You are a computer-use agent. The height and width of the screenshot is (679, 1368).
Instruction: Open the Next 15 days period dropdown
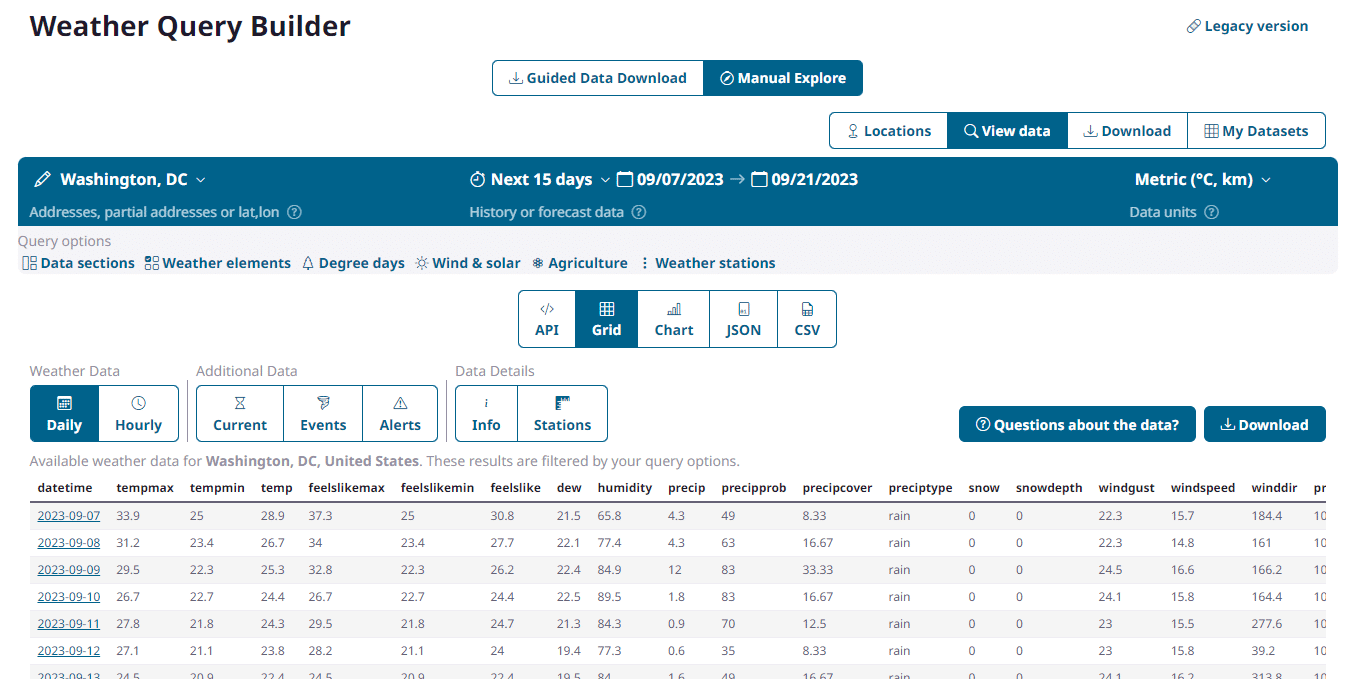605,180
